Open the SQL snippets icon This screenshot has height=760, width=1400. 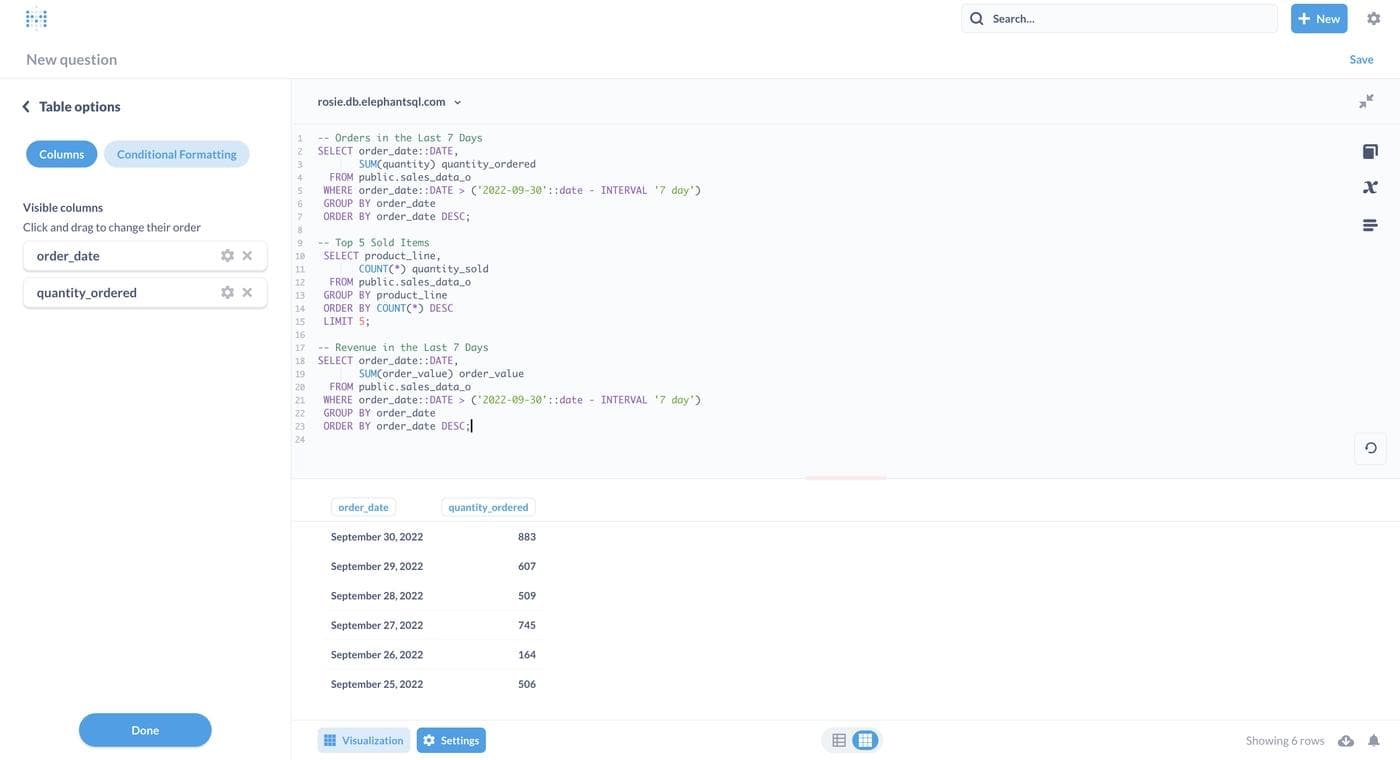(1370, 225)
